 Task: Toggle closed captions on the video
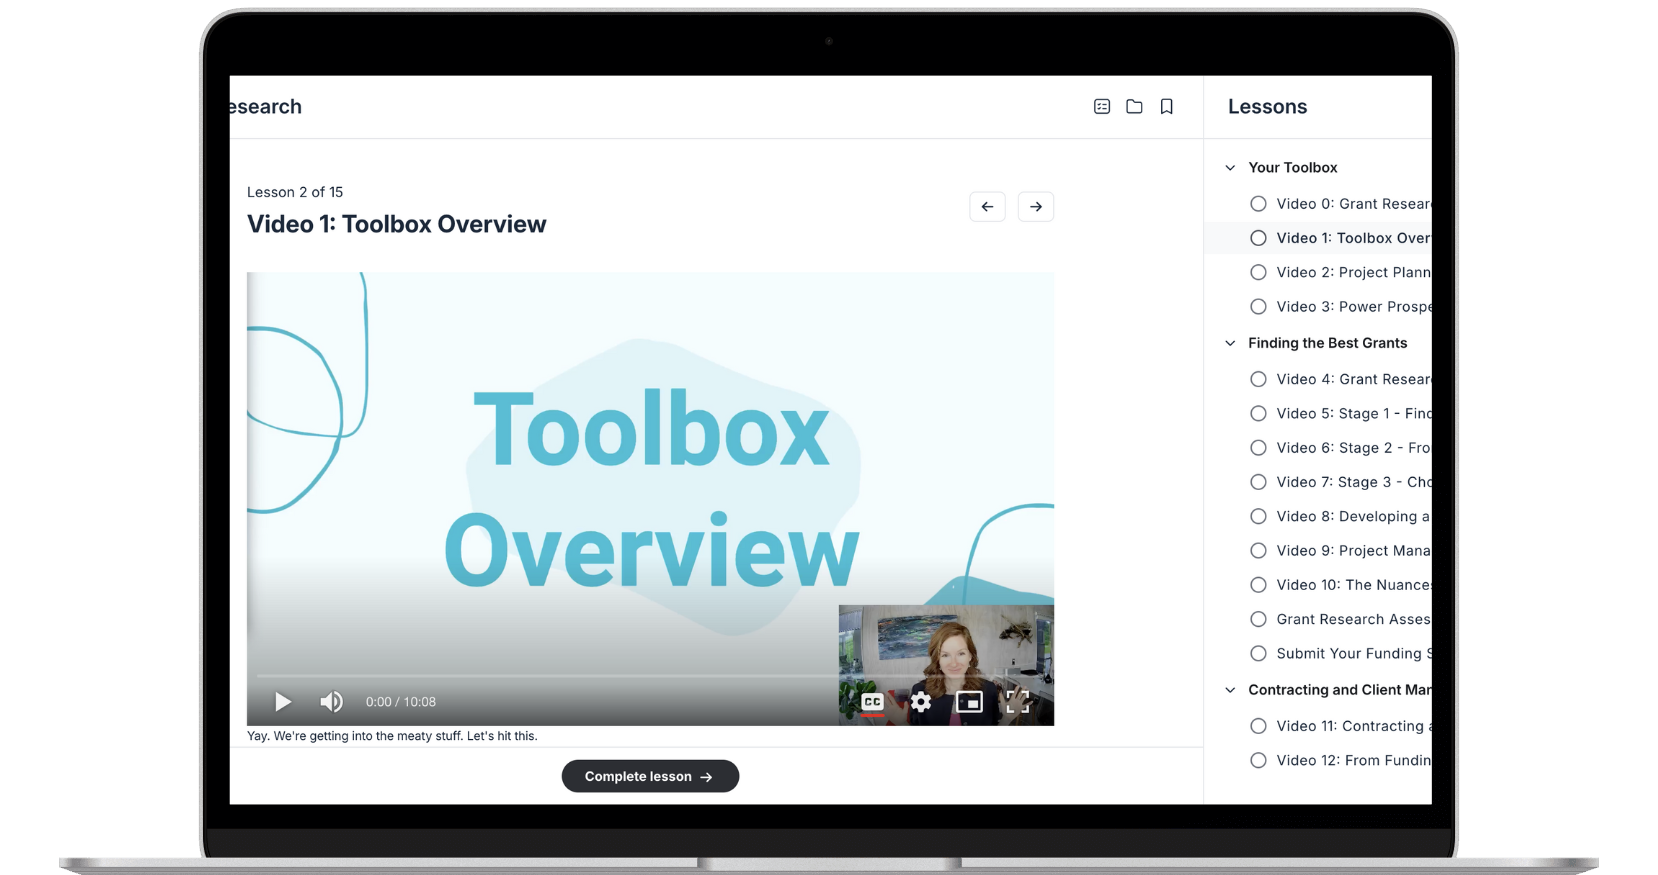tap(872, 702)
